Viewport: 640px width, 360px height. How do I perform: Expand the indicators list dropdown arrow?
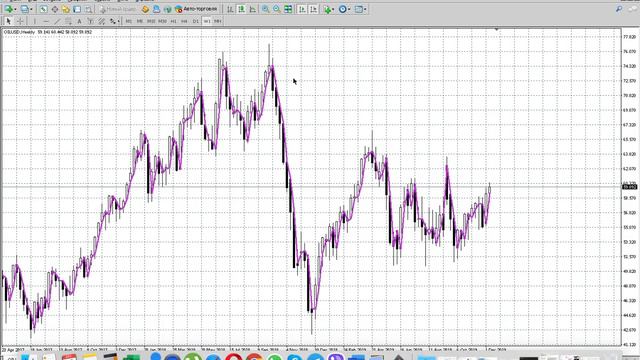click(333, 9)
